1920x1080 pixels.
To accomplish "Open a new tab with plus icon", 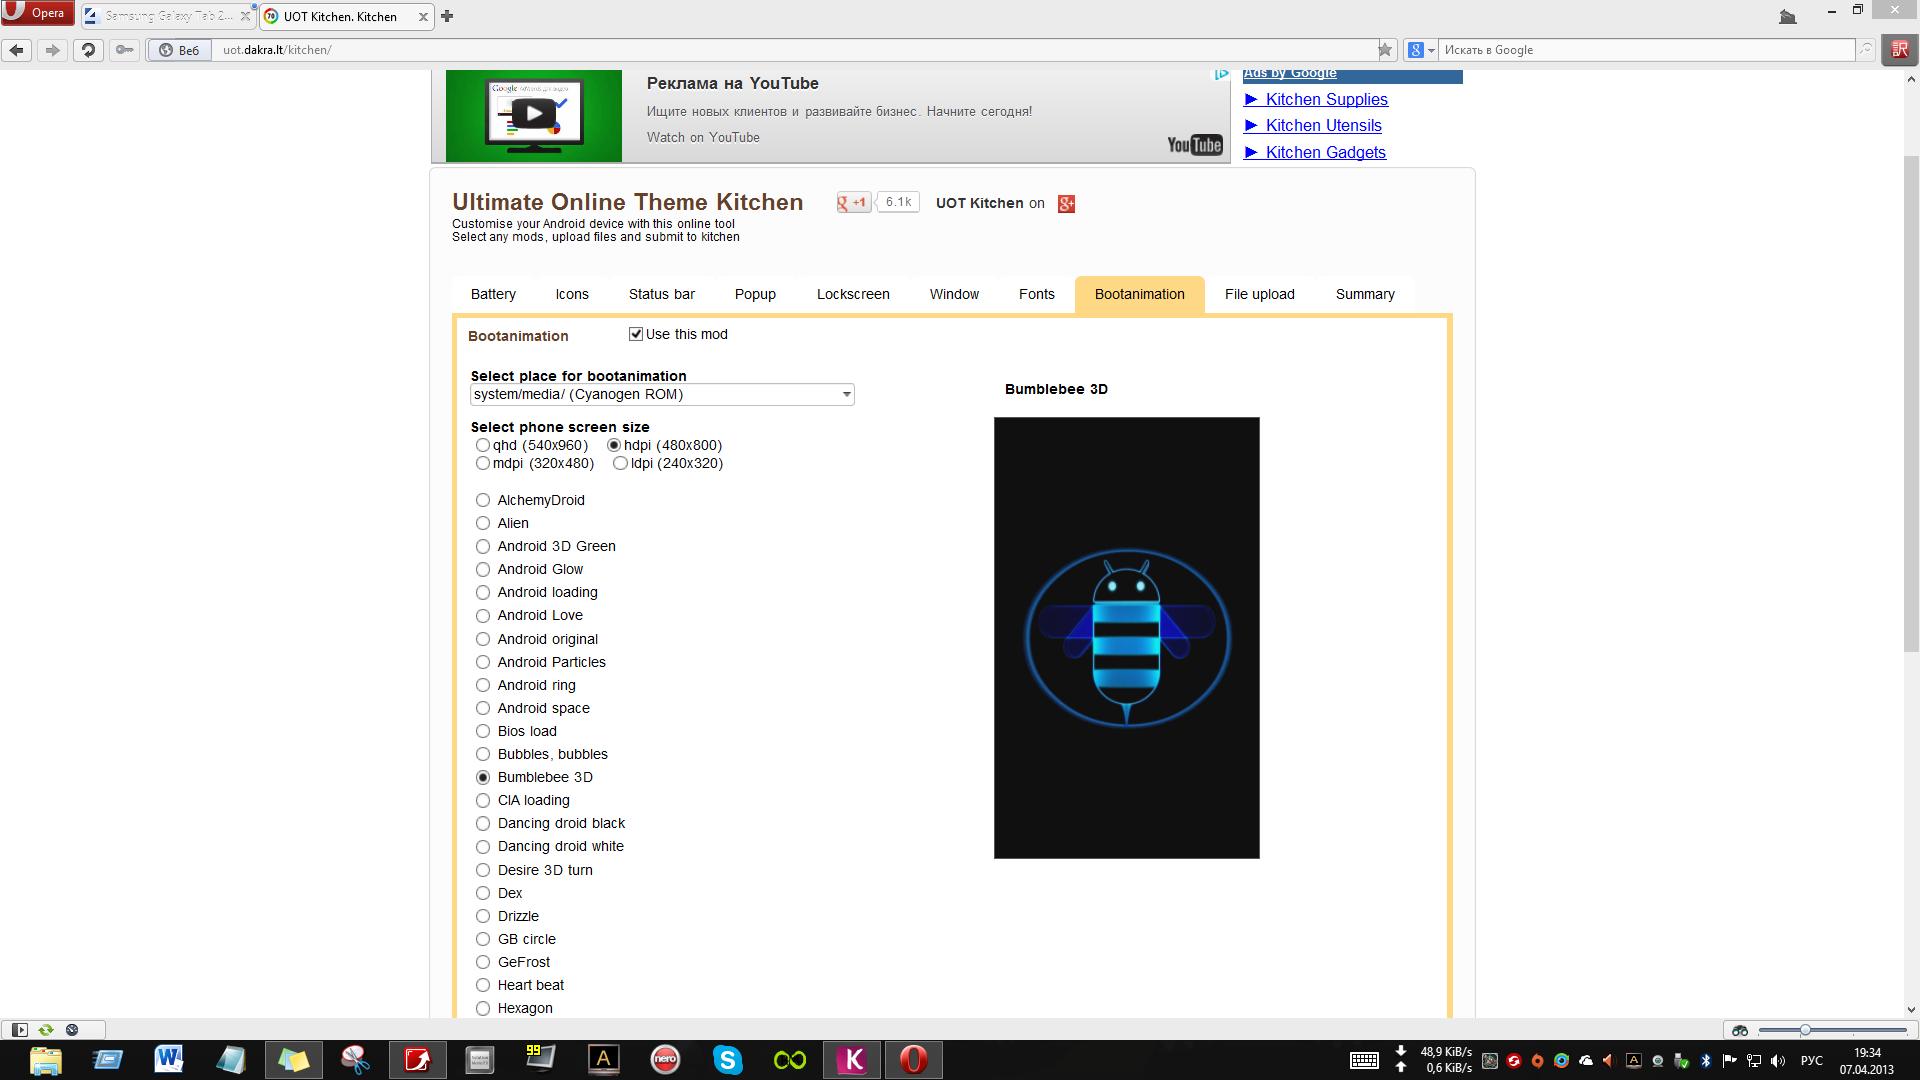I will [447, 16].
